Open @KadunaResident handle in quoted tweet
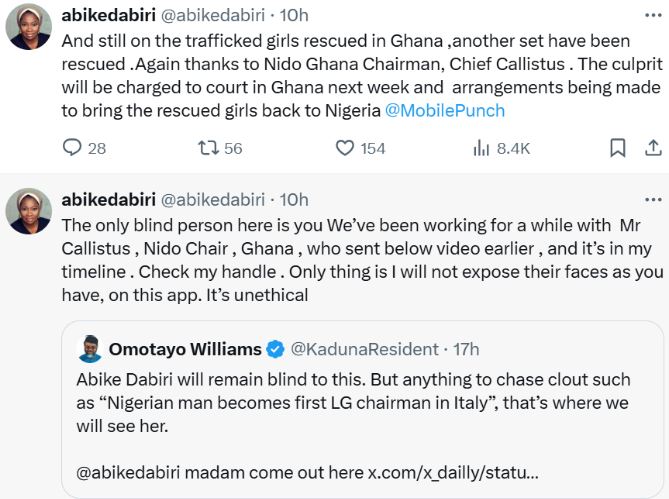Image resolution: width=669 pixels, height=499 pixels. coord(365,349)
